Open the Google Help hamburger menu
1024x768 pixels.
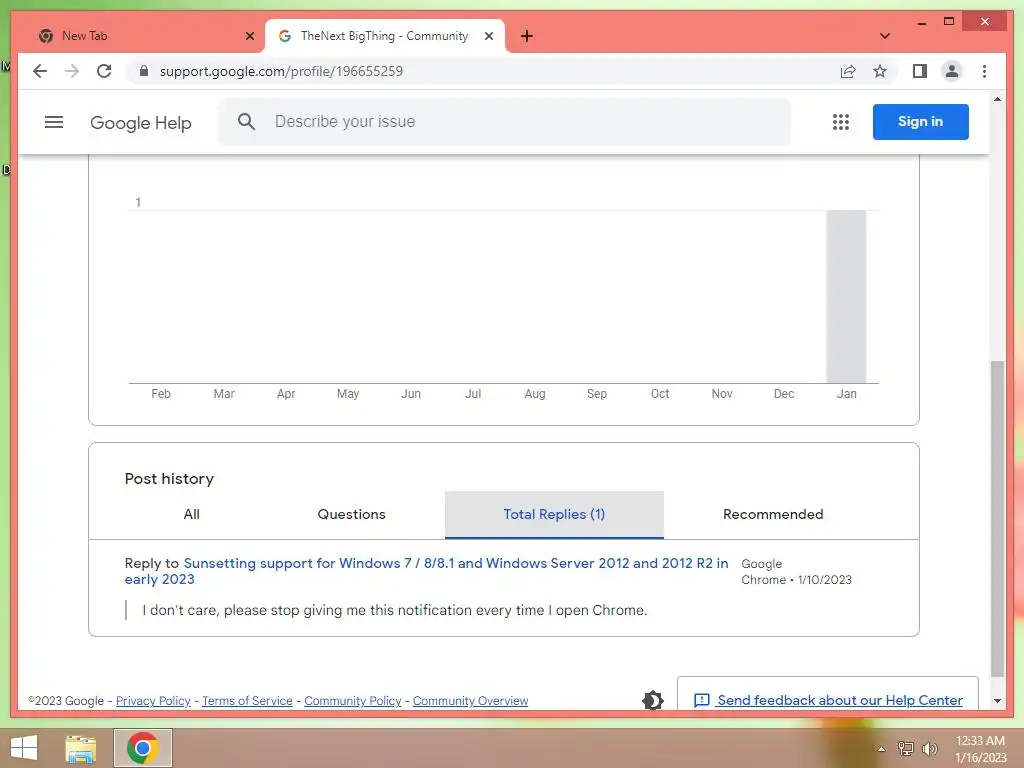(x=54, y=122)
